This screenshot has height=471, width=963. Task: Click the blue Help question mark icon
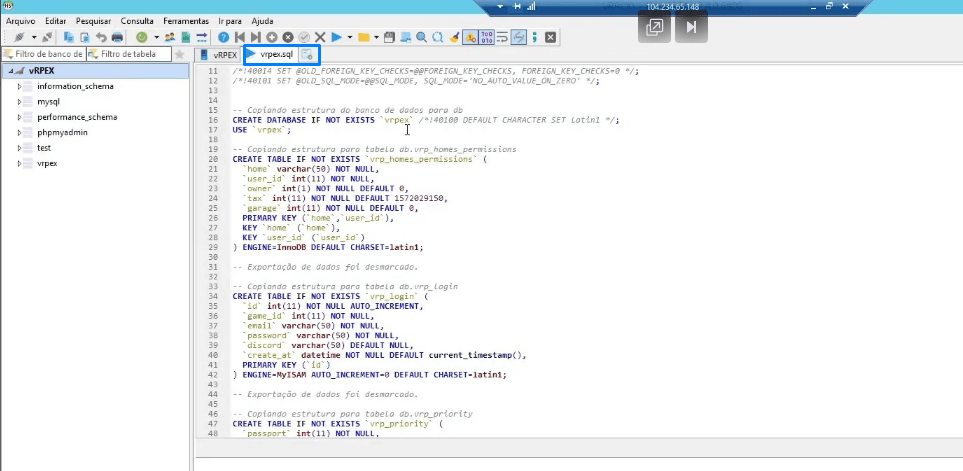point(224,37)
